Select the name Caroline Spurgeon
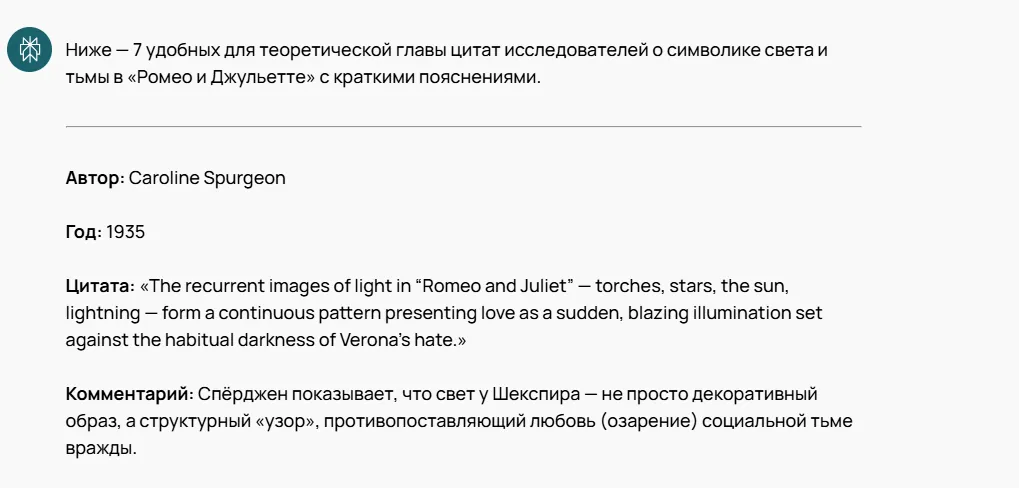 (207, 179)
